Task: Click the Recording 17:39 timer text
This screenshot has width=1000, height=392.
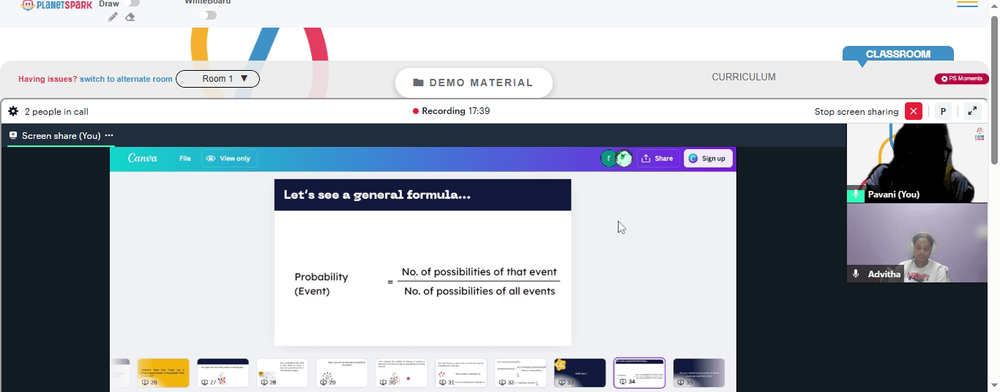Action: coord(455,111)
